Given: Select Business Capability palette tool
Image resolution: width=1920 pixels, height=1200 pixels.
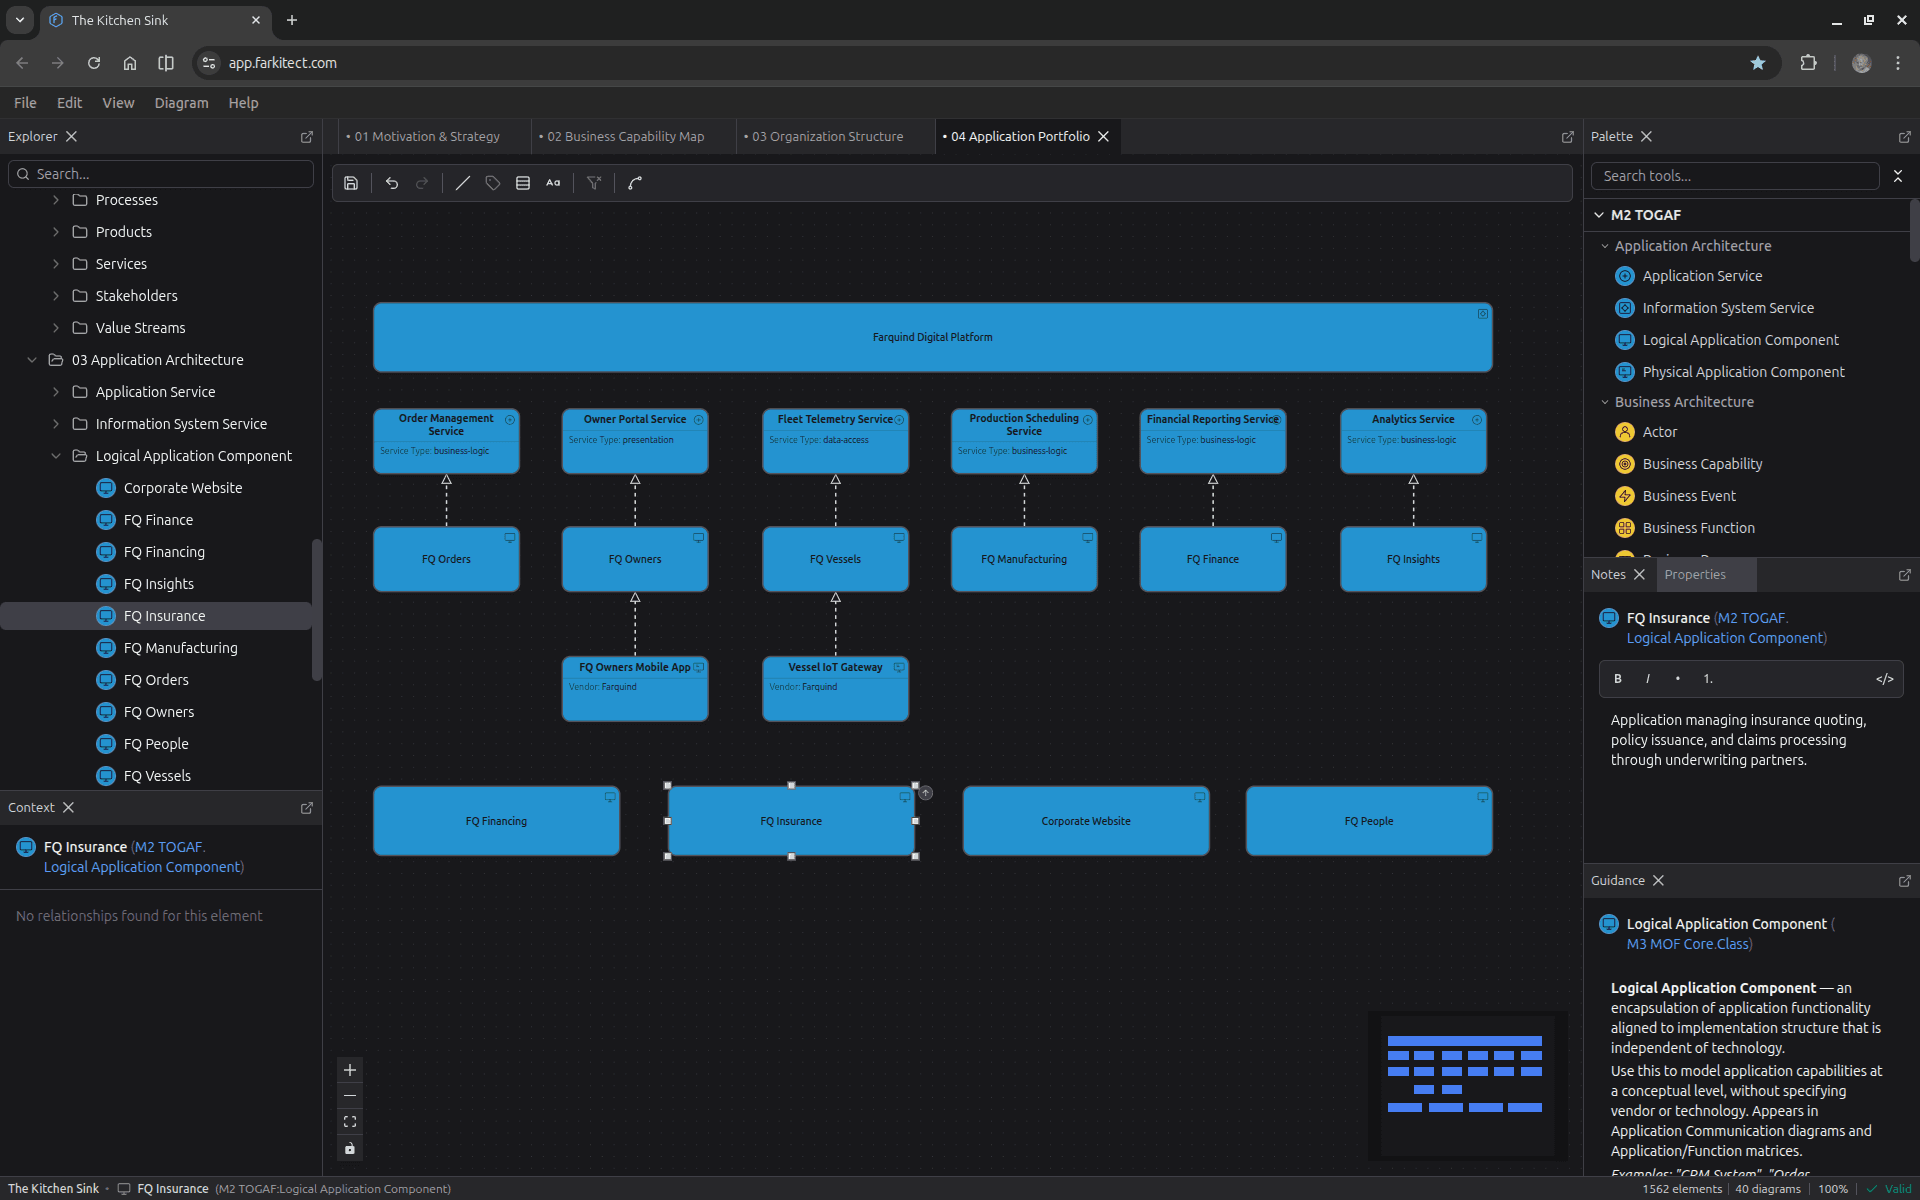Looking at the screenshot, I should (x=1702, y=464).
